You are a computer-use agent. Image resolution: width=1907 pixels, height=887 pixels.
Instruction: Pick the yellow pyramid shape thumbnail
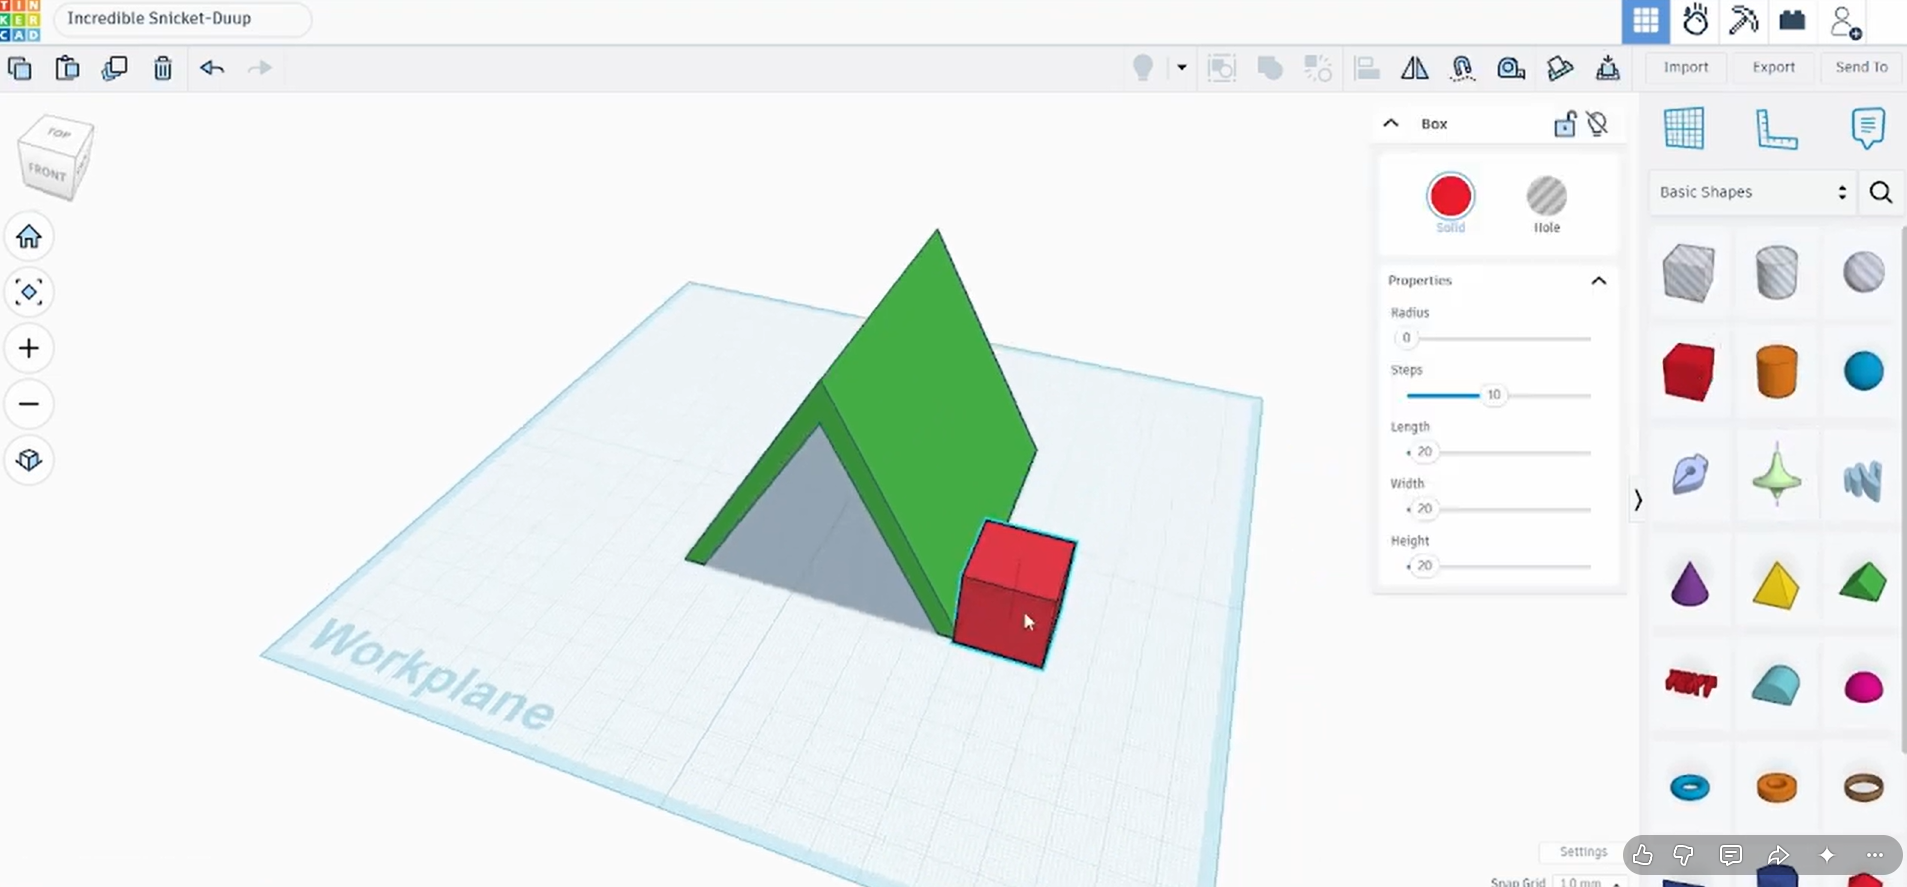(x=1776, y=585)
